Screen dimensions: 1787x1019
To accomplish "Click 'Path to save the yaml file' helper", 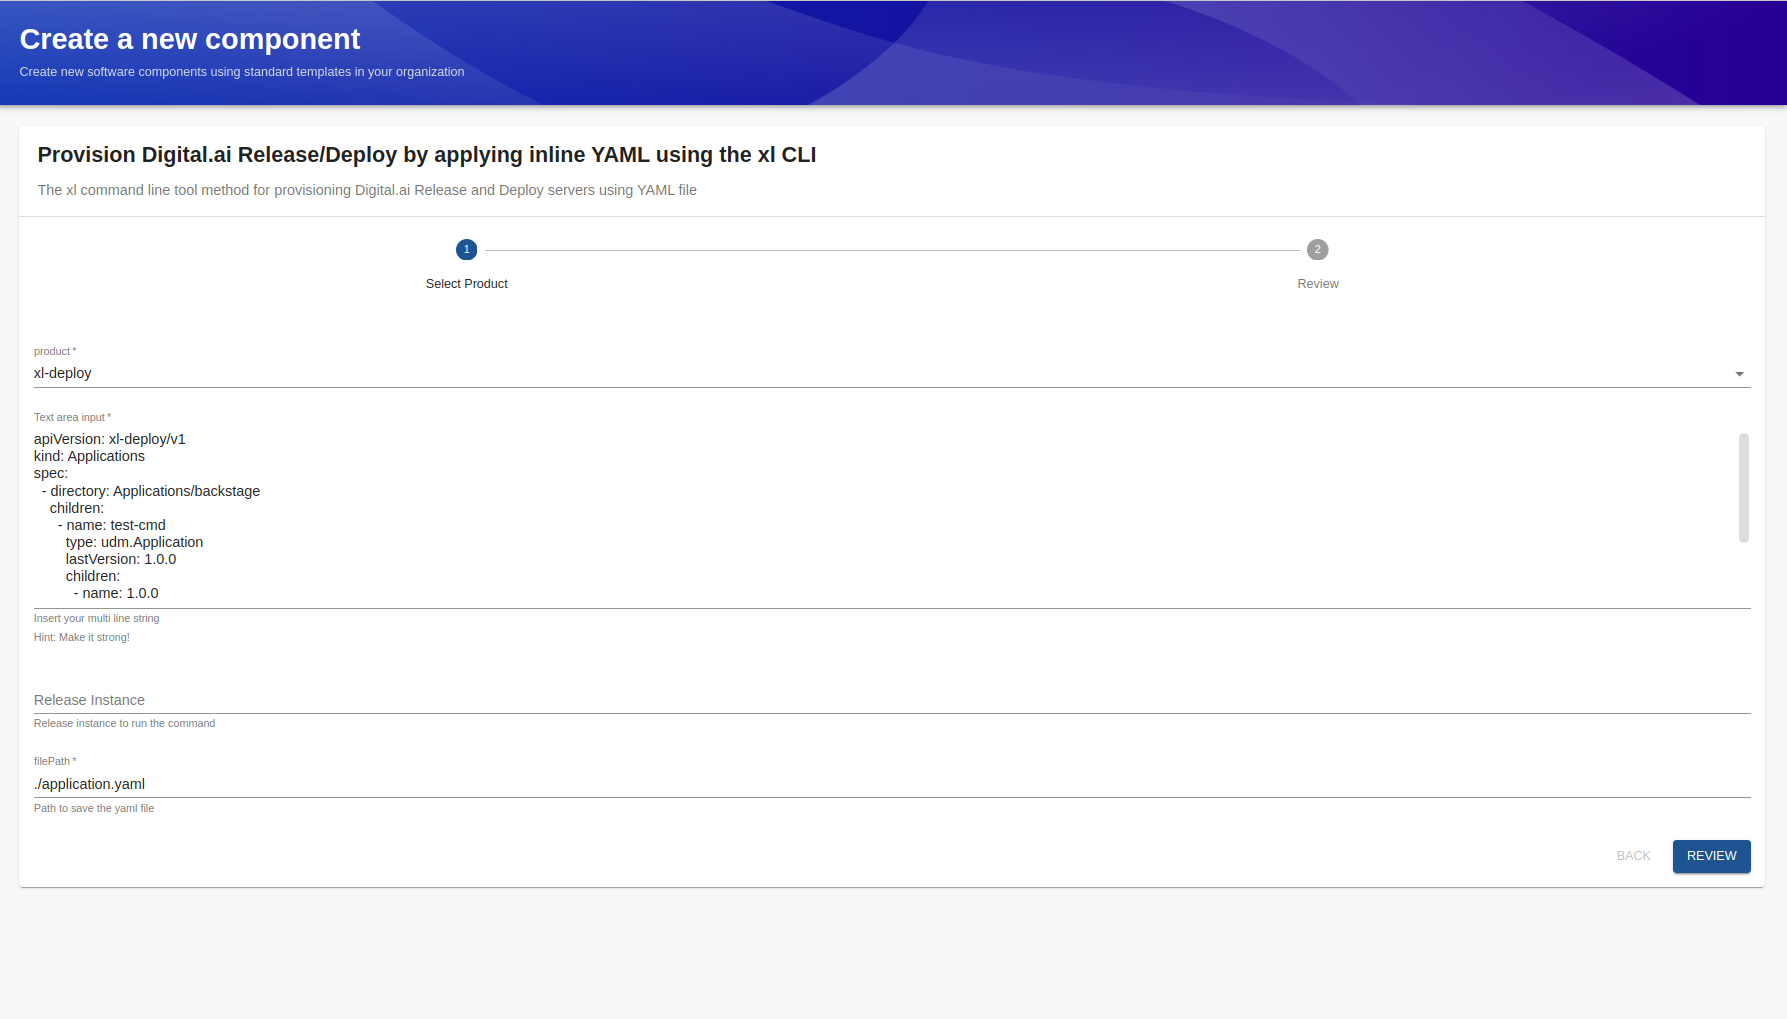I will click(x=94, y=808).
